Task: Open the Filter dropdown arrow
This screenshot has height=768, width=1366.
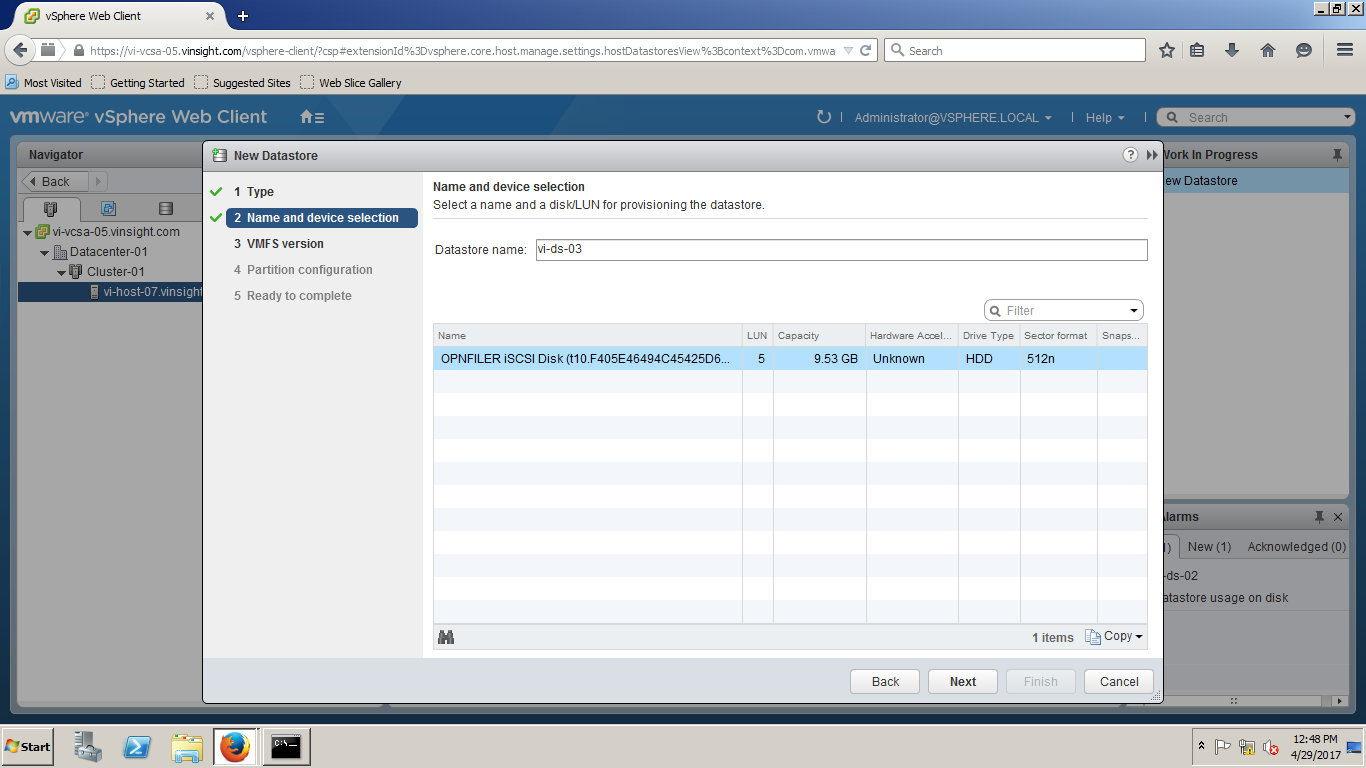Action: (1134, 311)
